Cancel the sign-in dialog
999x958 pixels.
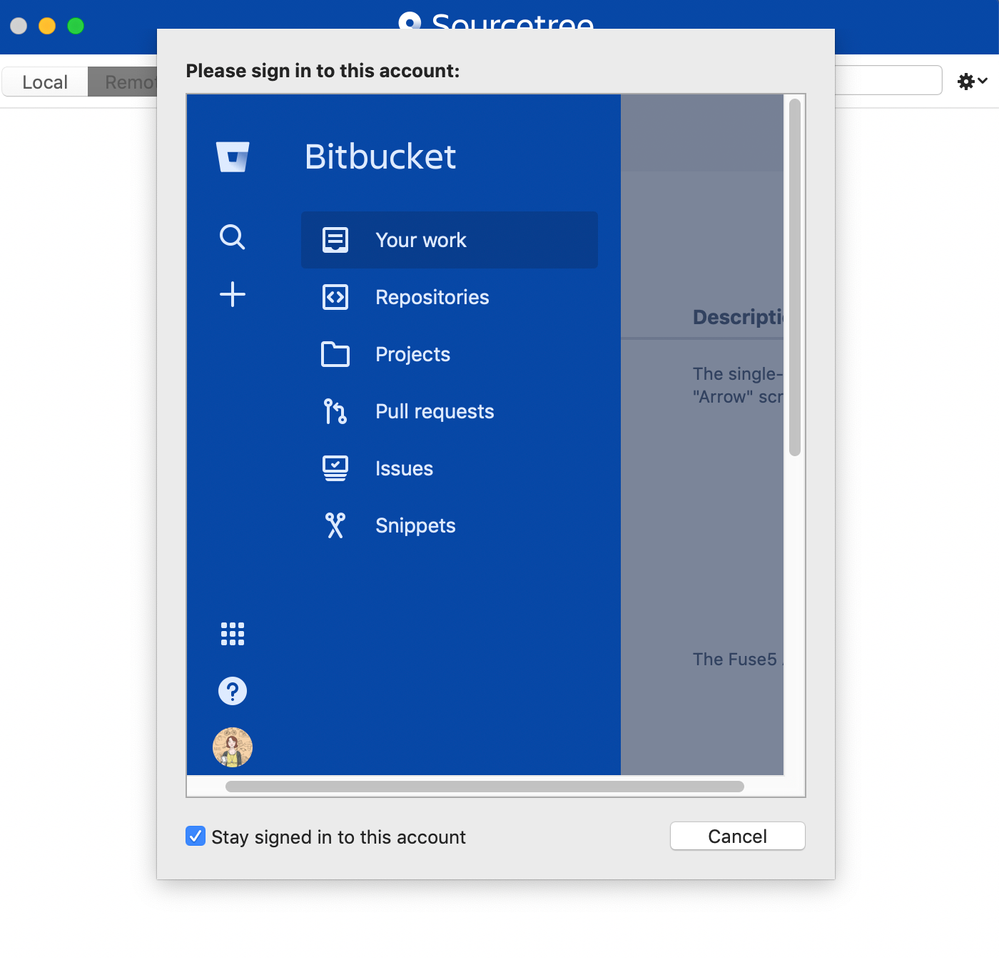[x=737, y=836]
